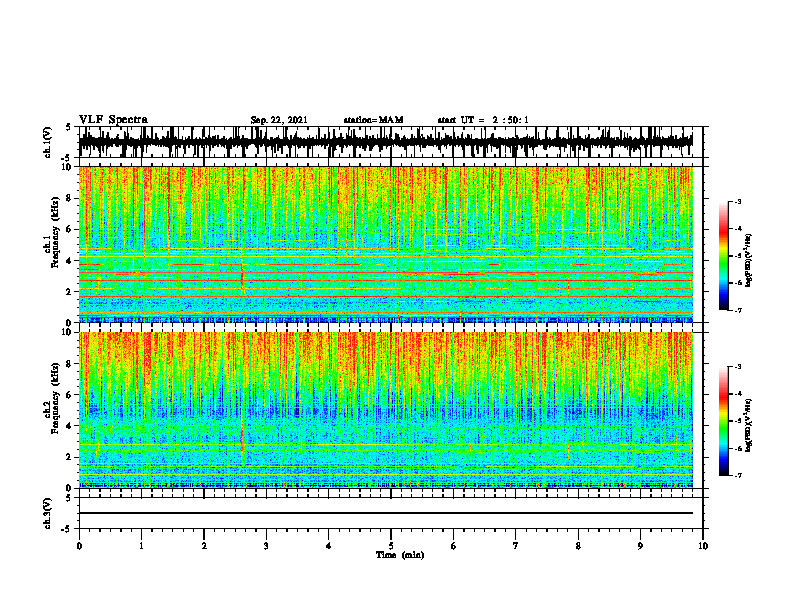Image resolution: width=792 pixels, height=612 pixels.
Task: Click the "Time (min)" axis title
Action: (x=400, y=555)
